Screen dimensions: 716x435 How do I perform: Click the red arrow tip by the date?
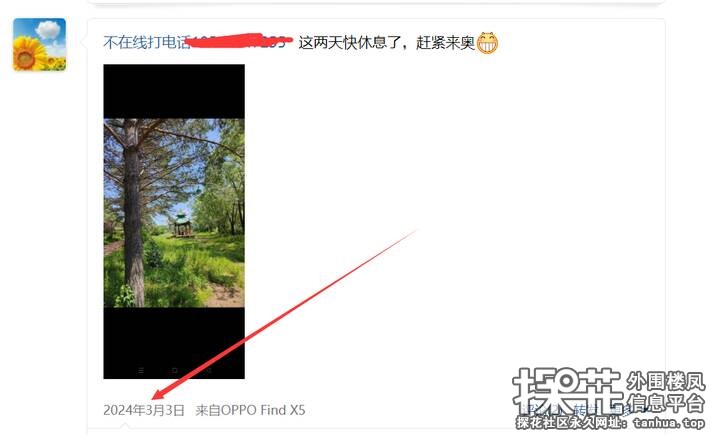click(157, 396)
